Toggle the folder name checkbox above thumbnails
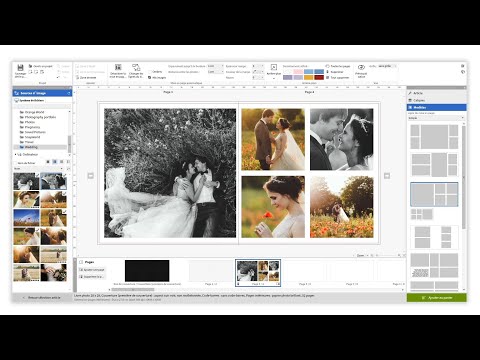The height and width of the screenshot is (360, 480). (x=15, y=163)
